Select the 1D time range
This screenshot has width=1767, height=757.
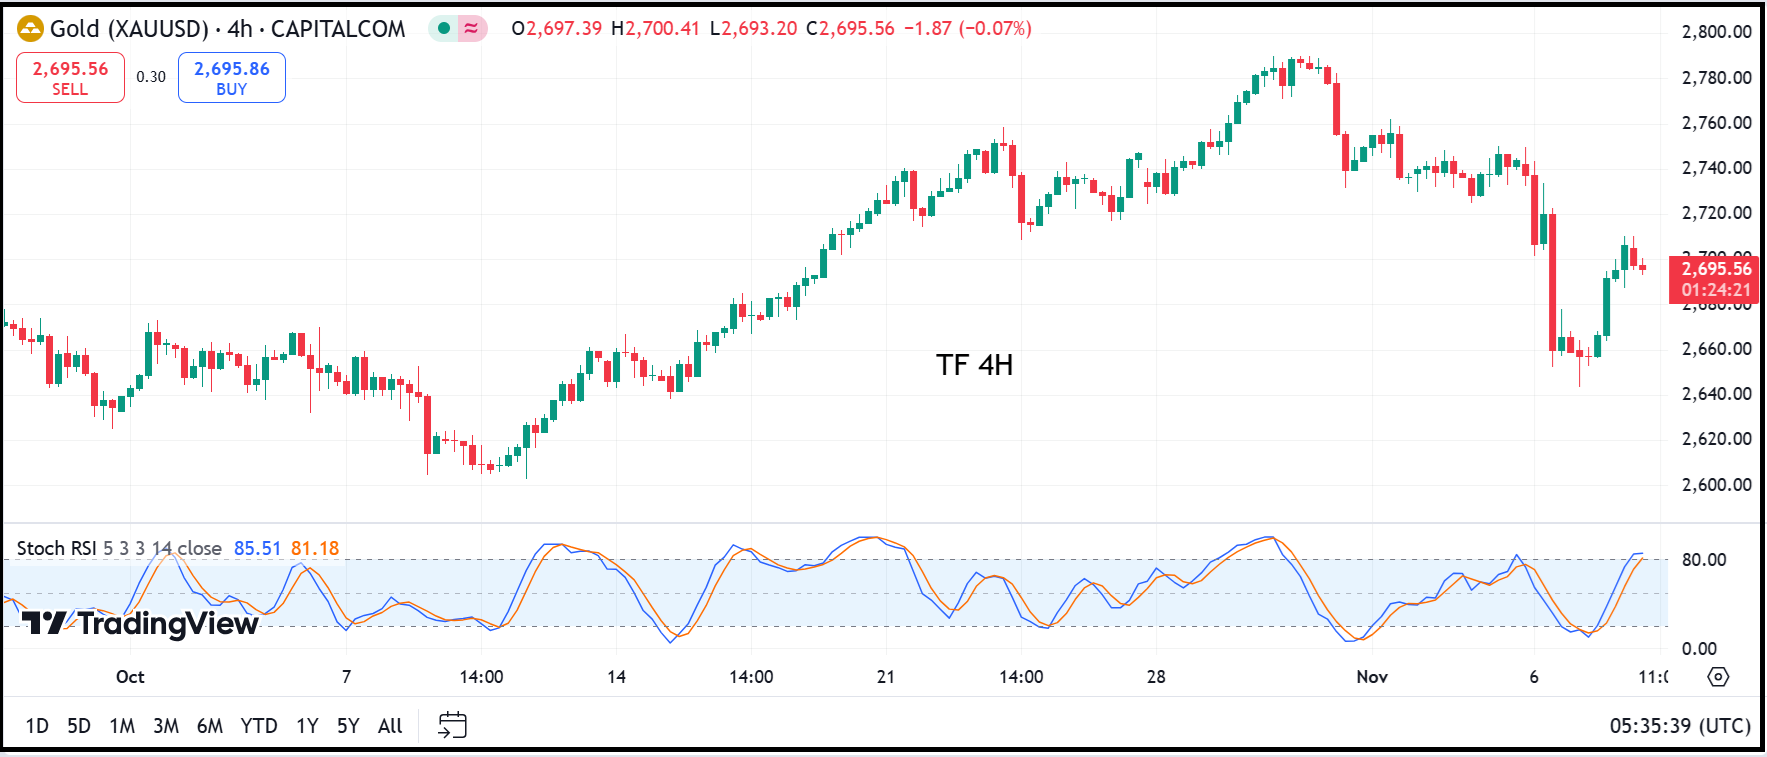[37, 726]
